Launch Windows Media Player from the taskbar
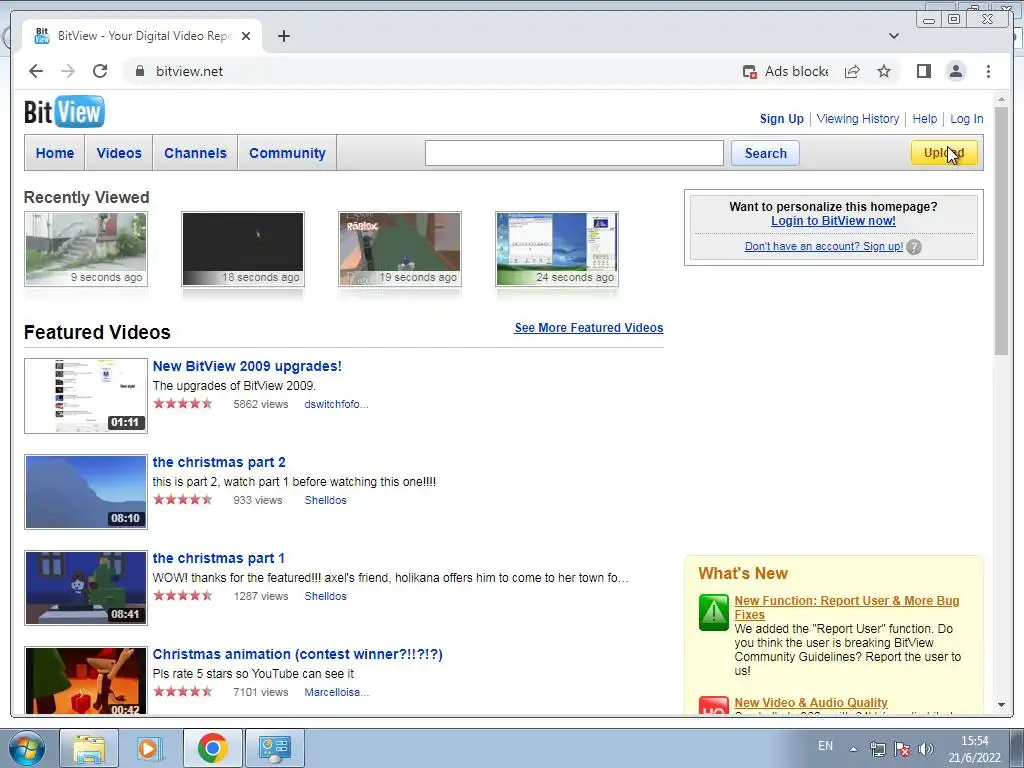Viewport: 1024px width, 768px height. [x=150, y=748]
